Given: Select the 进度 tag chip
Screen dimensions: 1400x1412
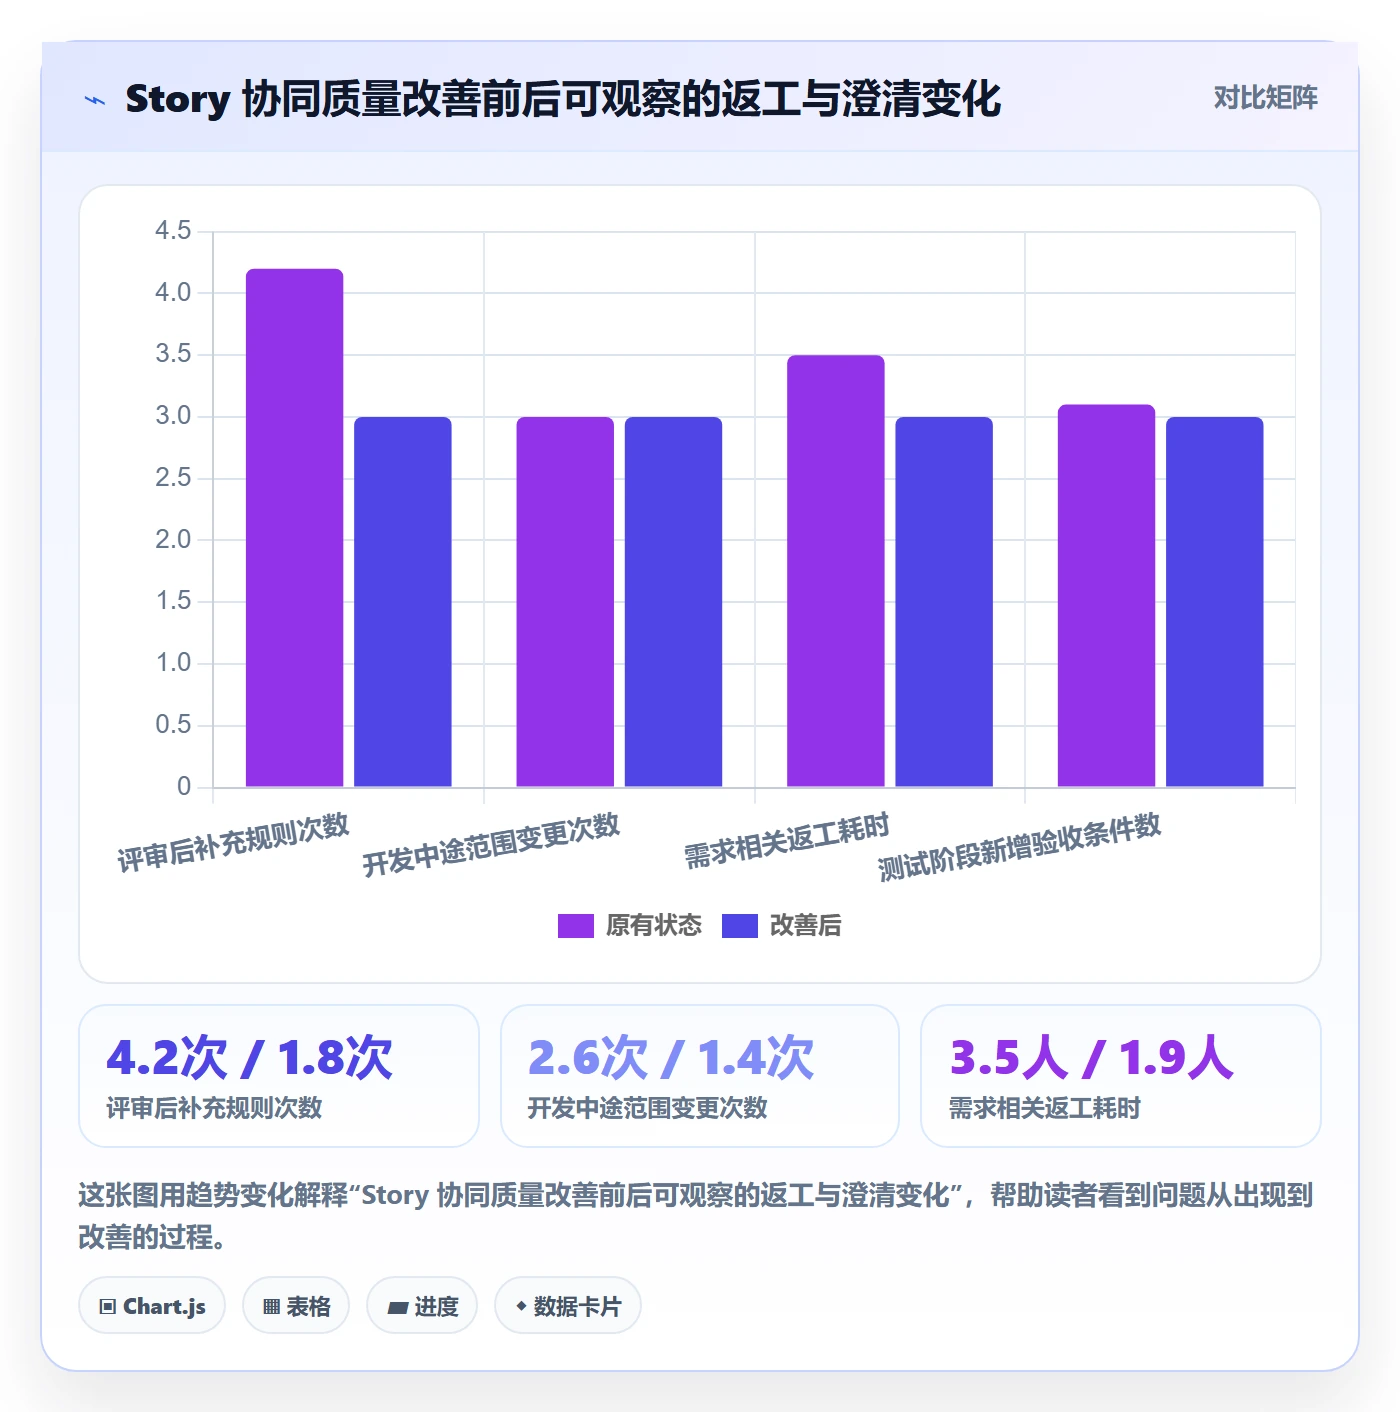Looking at the screenshot, I should point(422,1306).
